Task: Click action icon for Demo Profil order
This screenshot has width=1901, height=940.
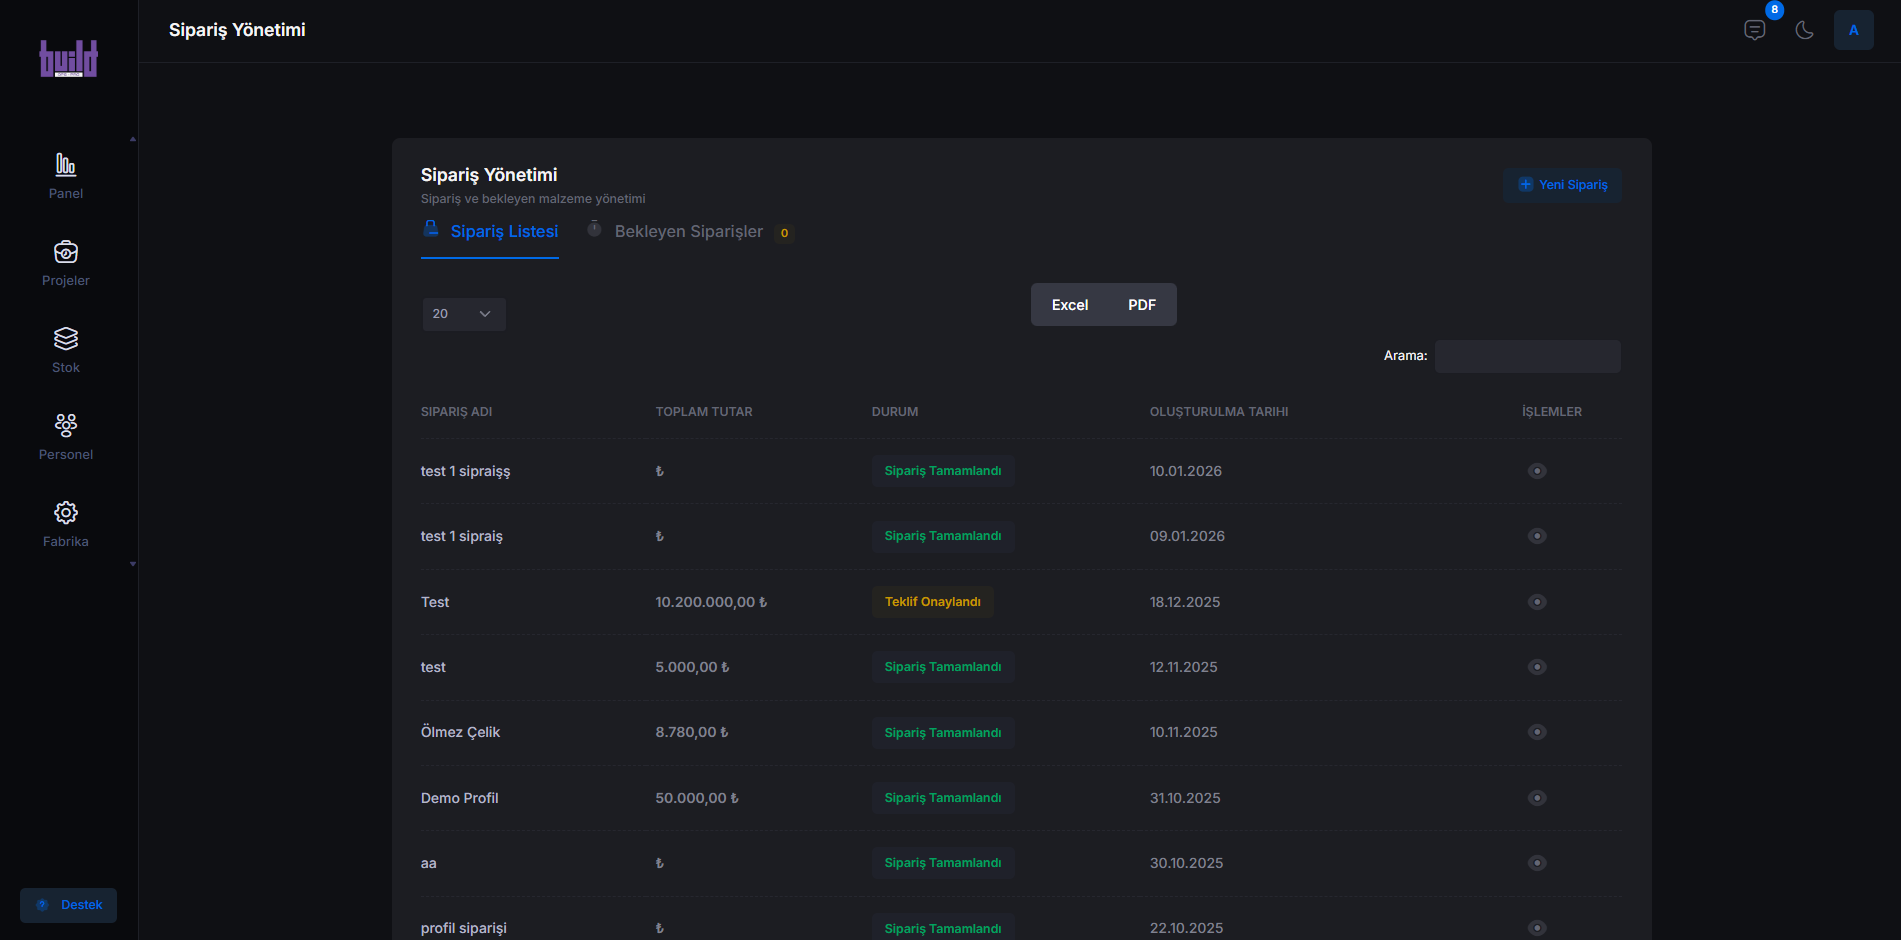Action: pyautogui.click(x=1537, y=798)
